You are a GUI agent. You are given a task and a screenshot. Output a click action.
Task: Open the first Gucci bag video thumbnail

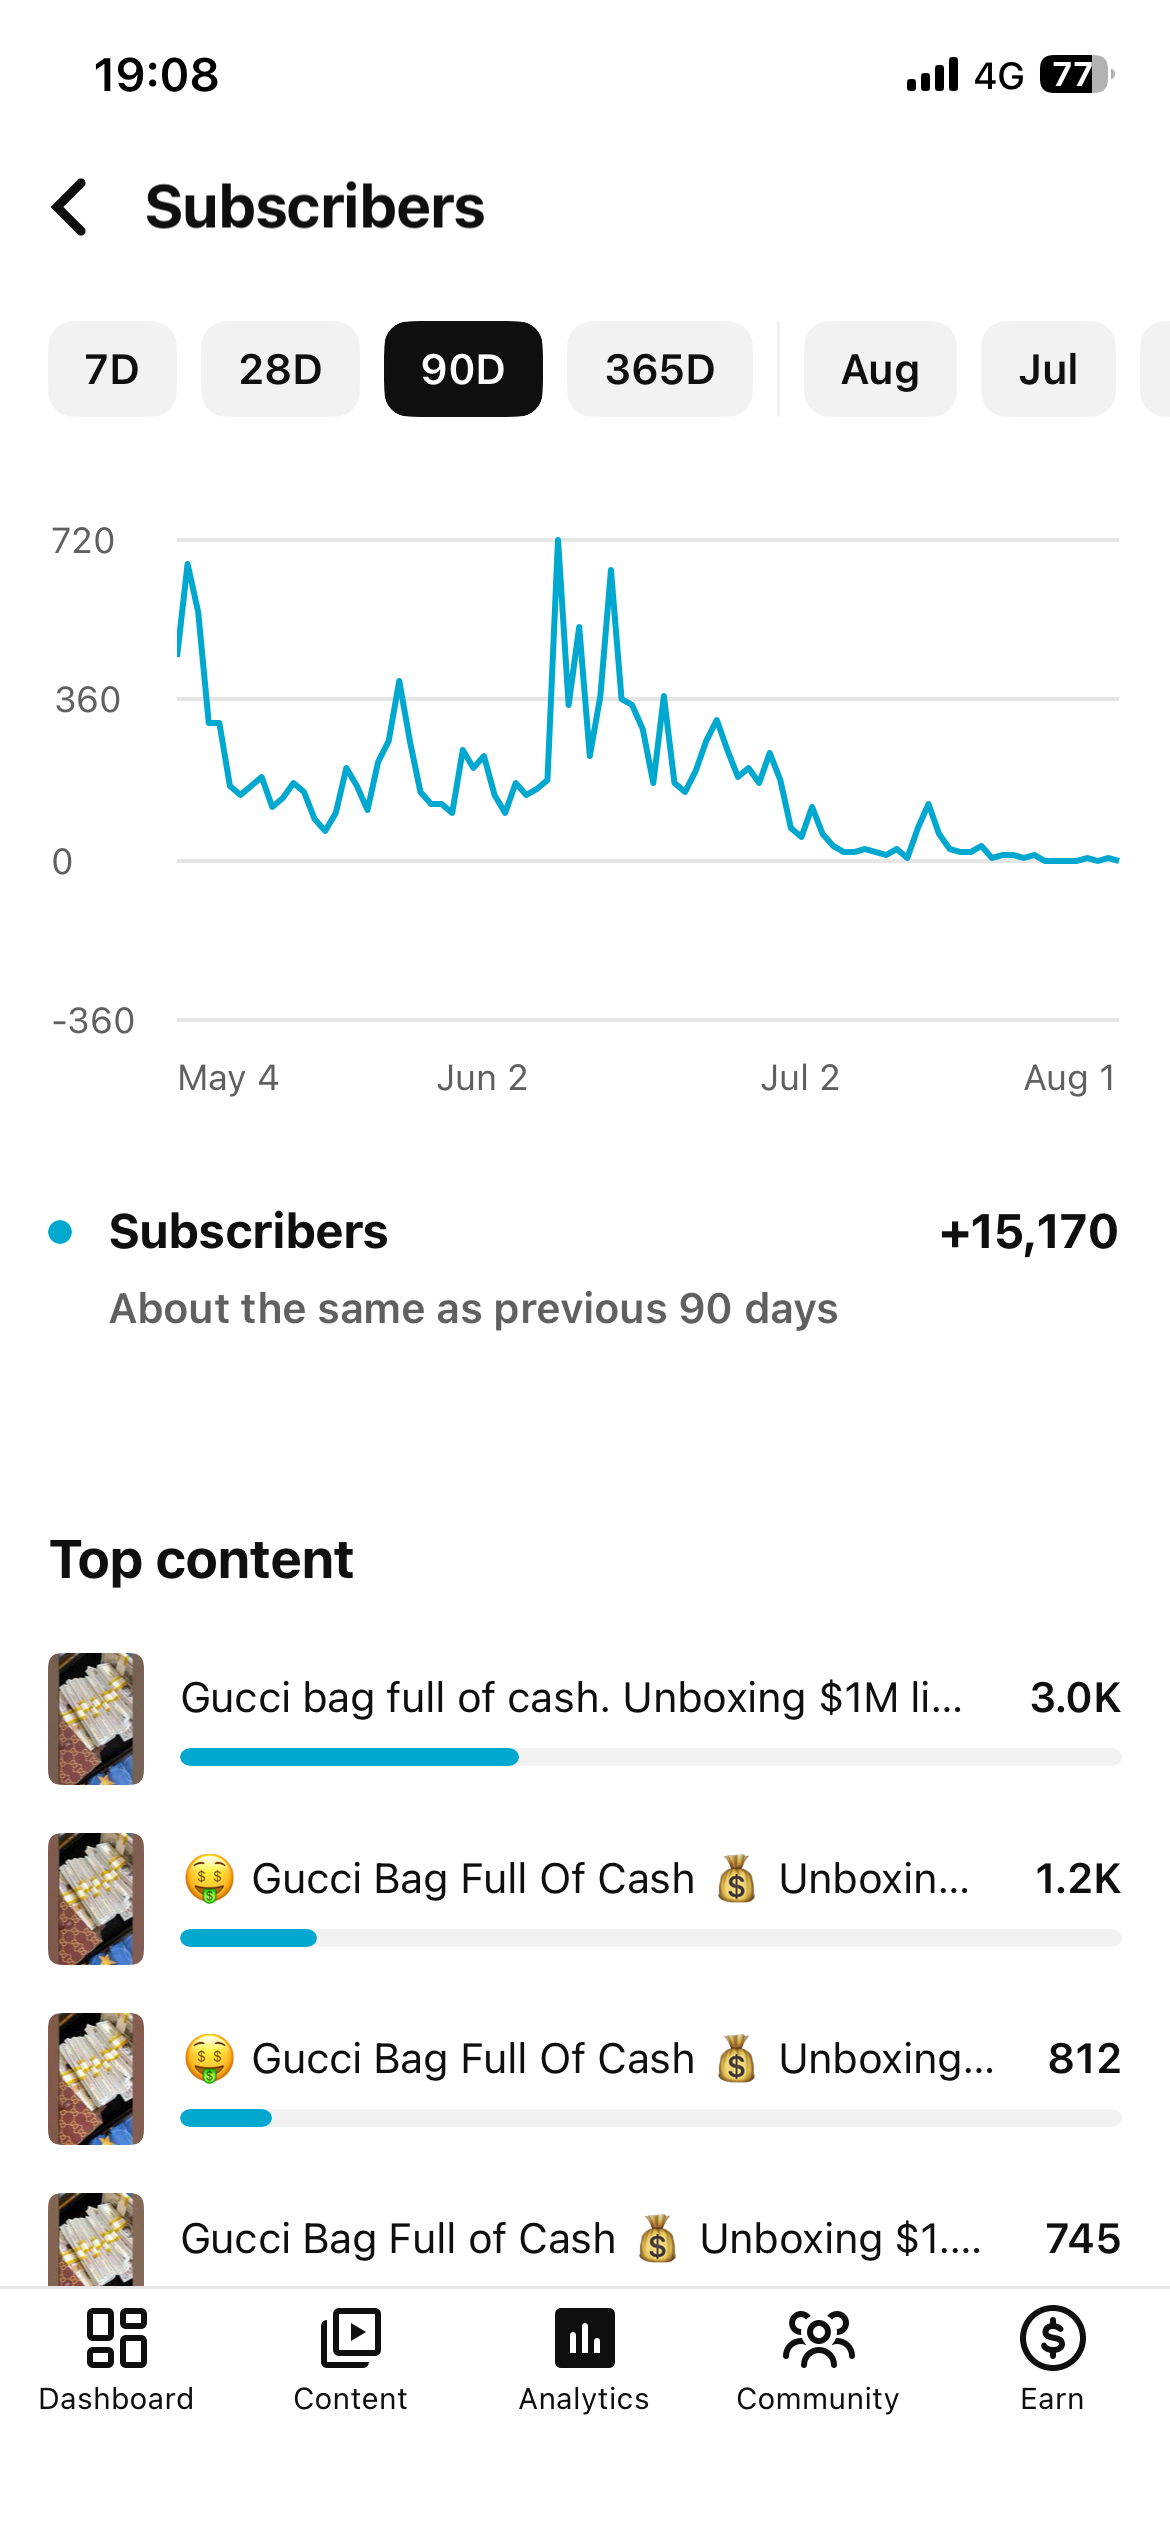(x=96, y=1718)
